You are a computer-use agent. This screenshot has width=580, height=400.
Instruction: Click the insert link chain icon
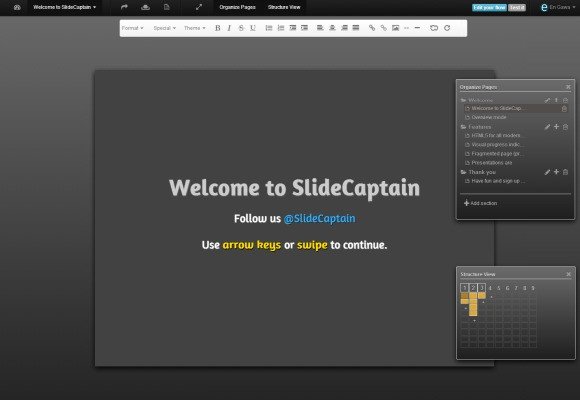click(372, 28)
